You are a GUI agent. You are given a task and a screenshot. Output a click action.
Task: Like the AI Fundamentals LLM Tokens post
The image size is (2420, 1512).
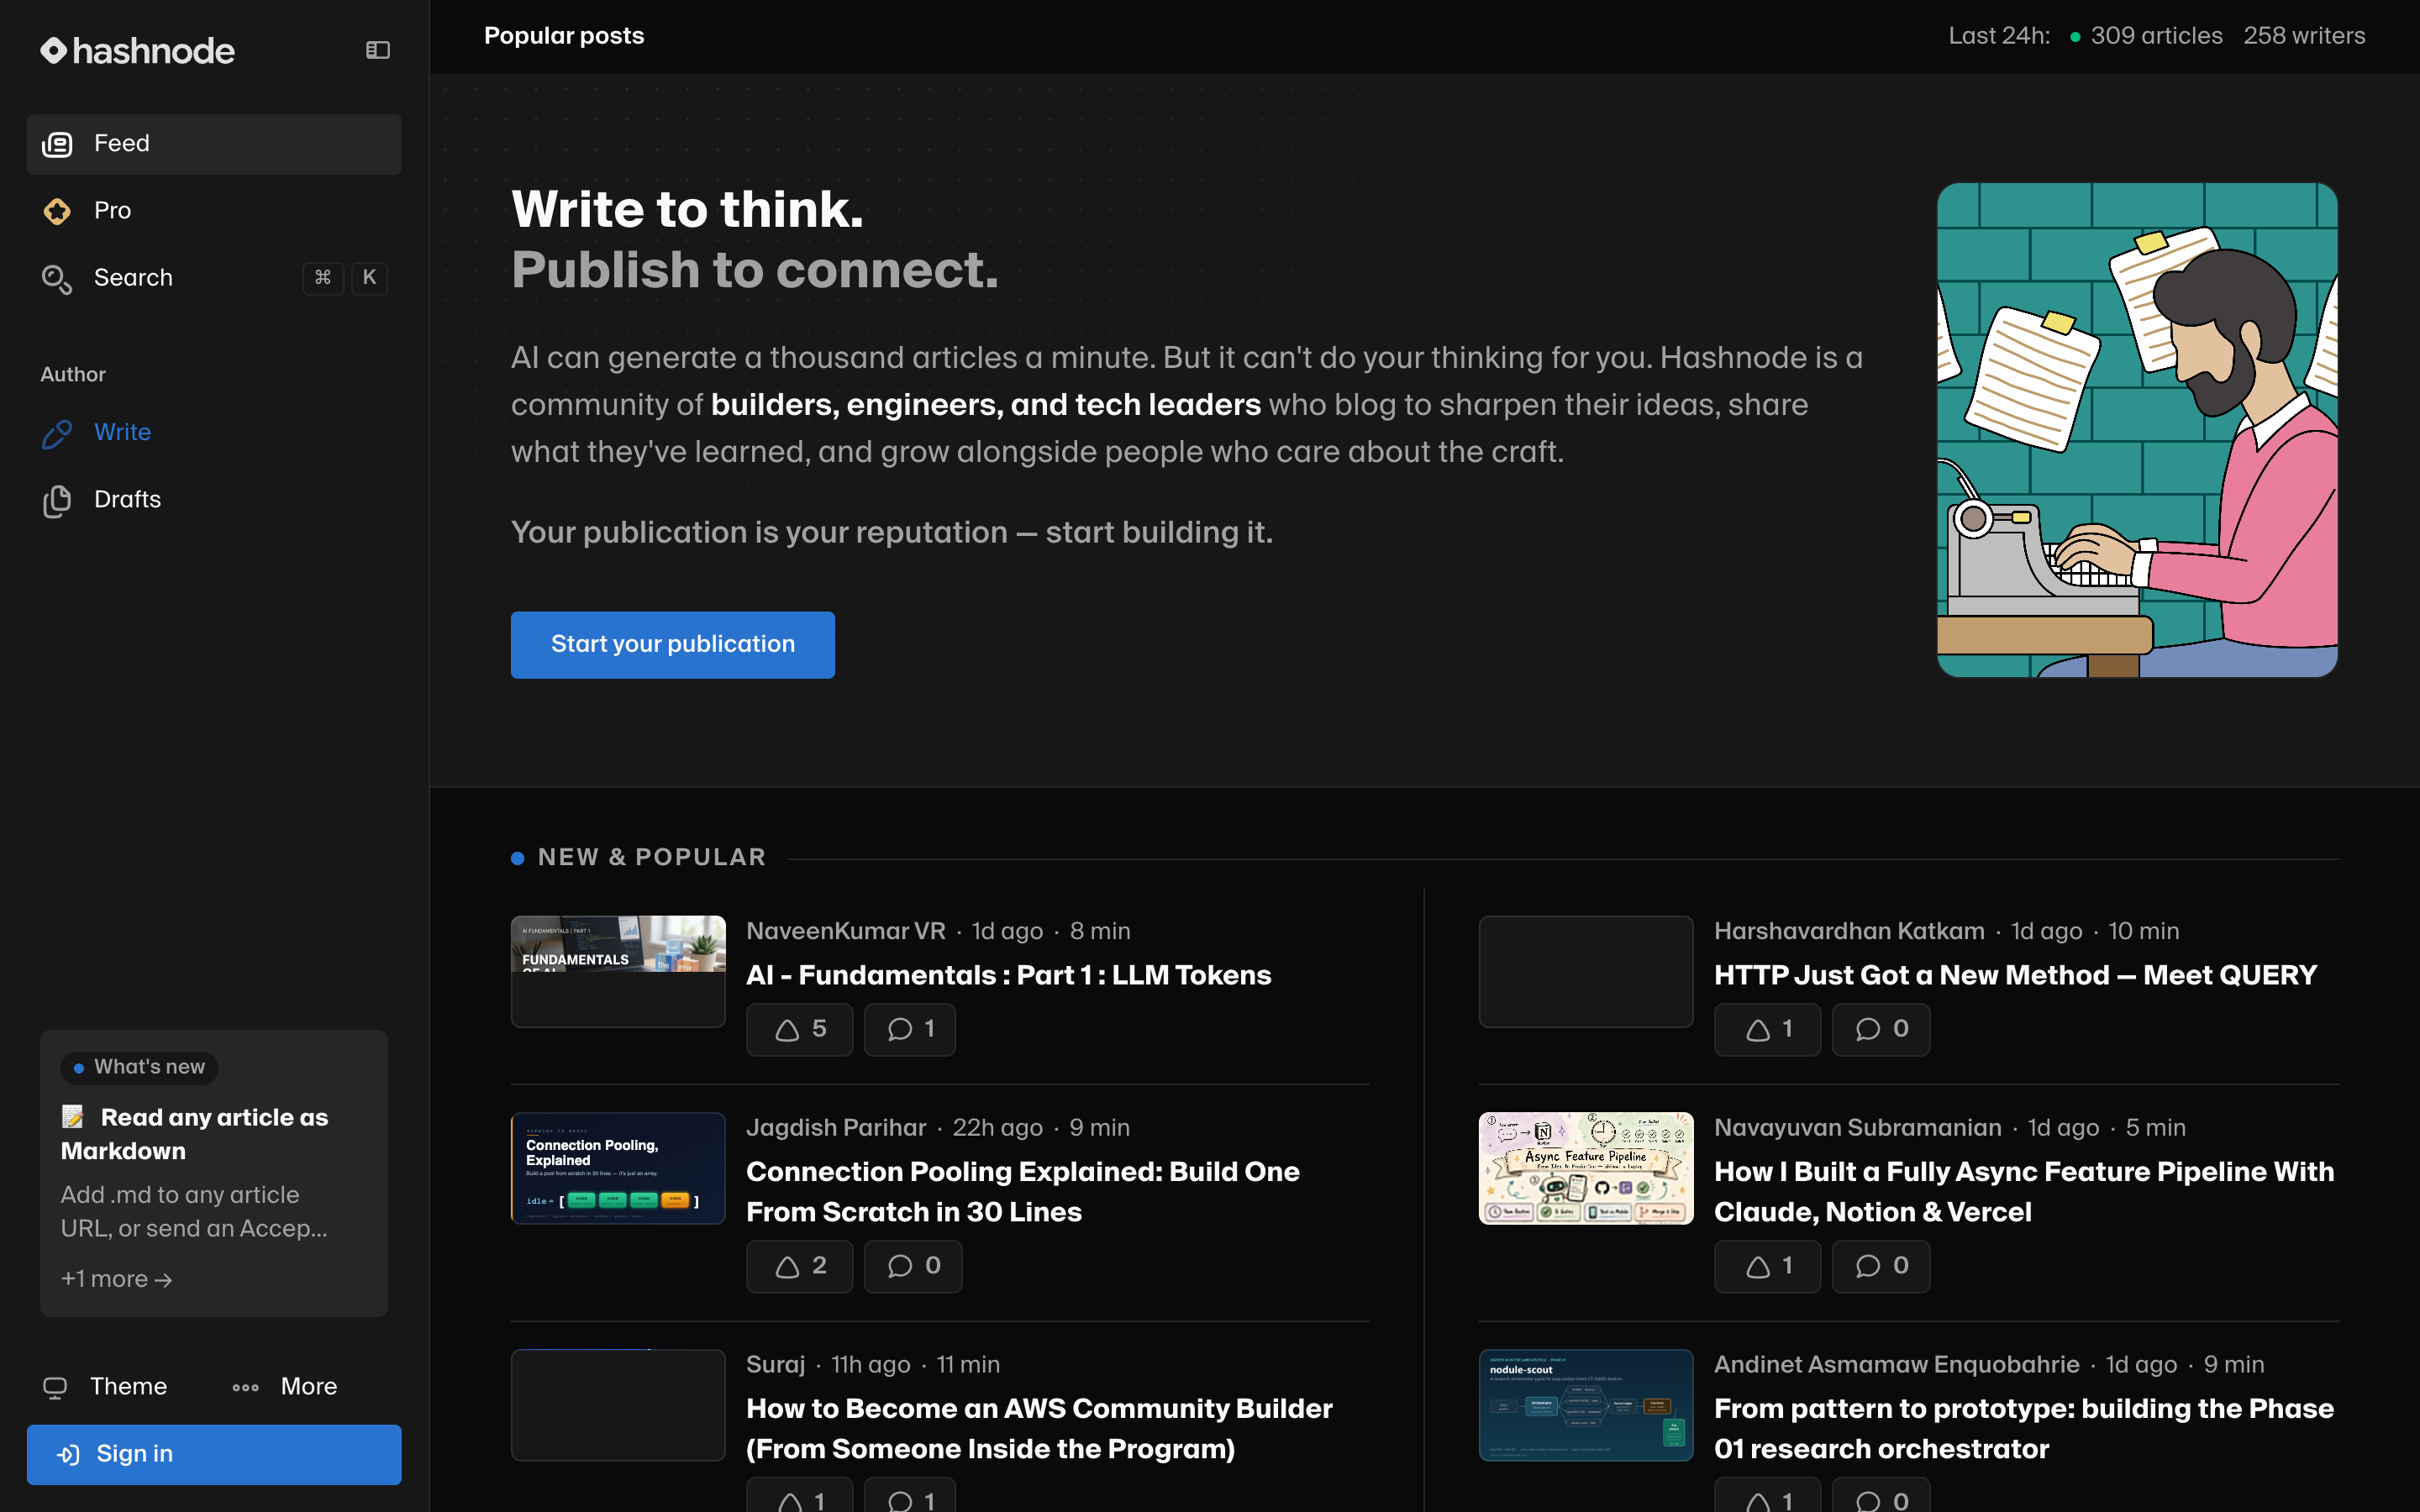[800, 1029]
